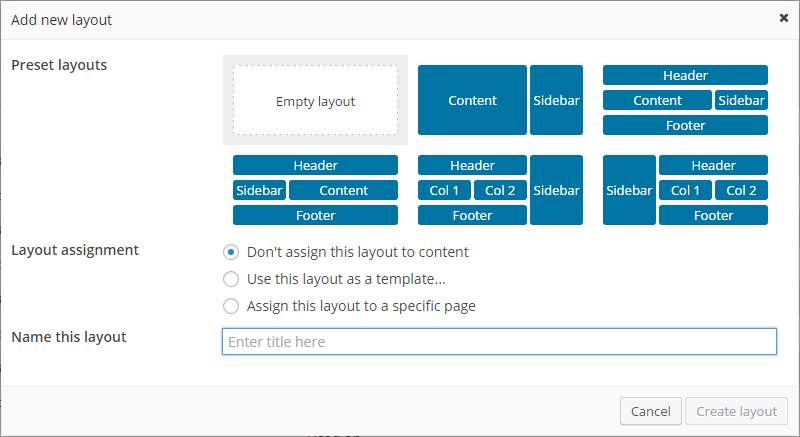The image size is (800, 437).
Task: Click the Header block in the third preset
Action: 685,75
